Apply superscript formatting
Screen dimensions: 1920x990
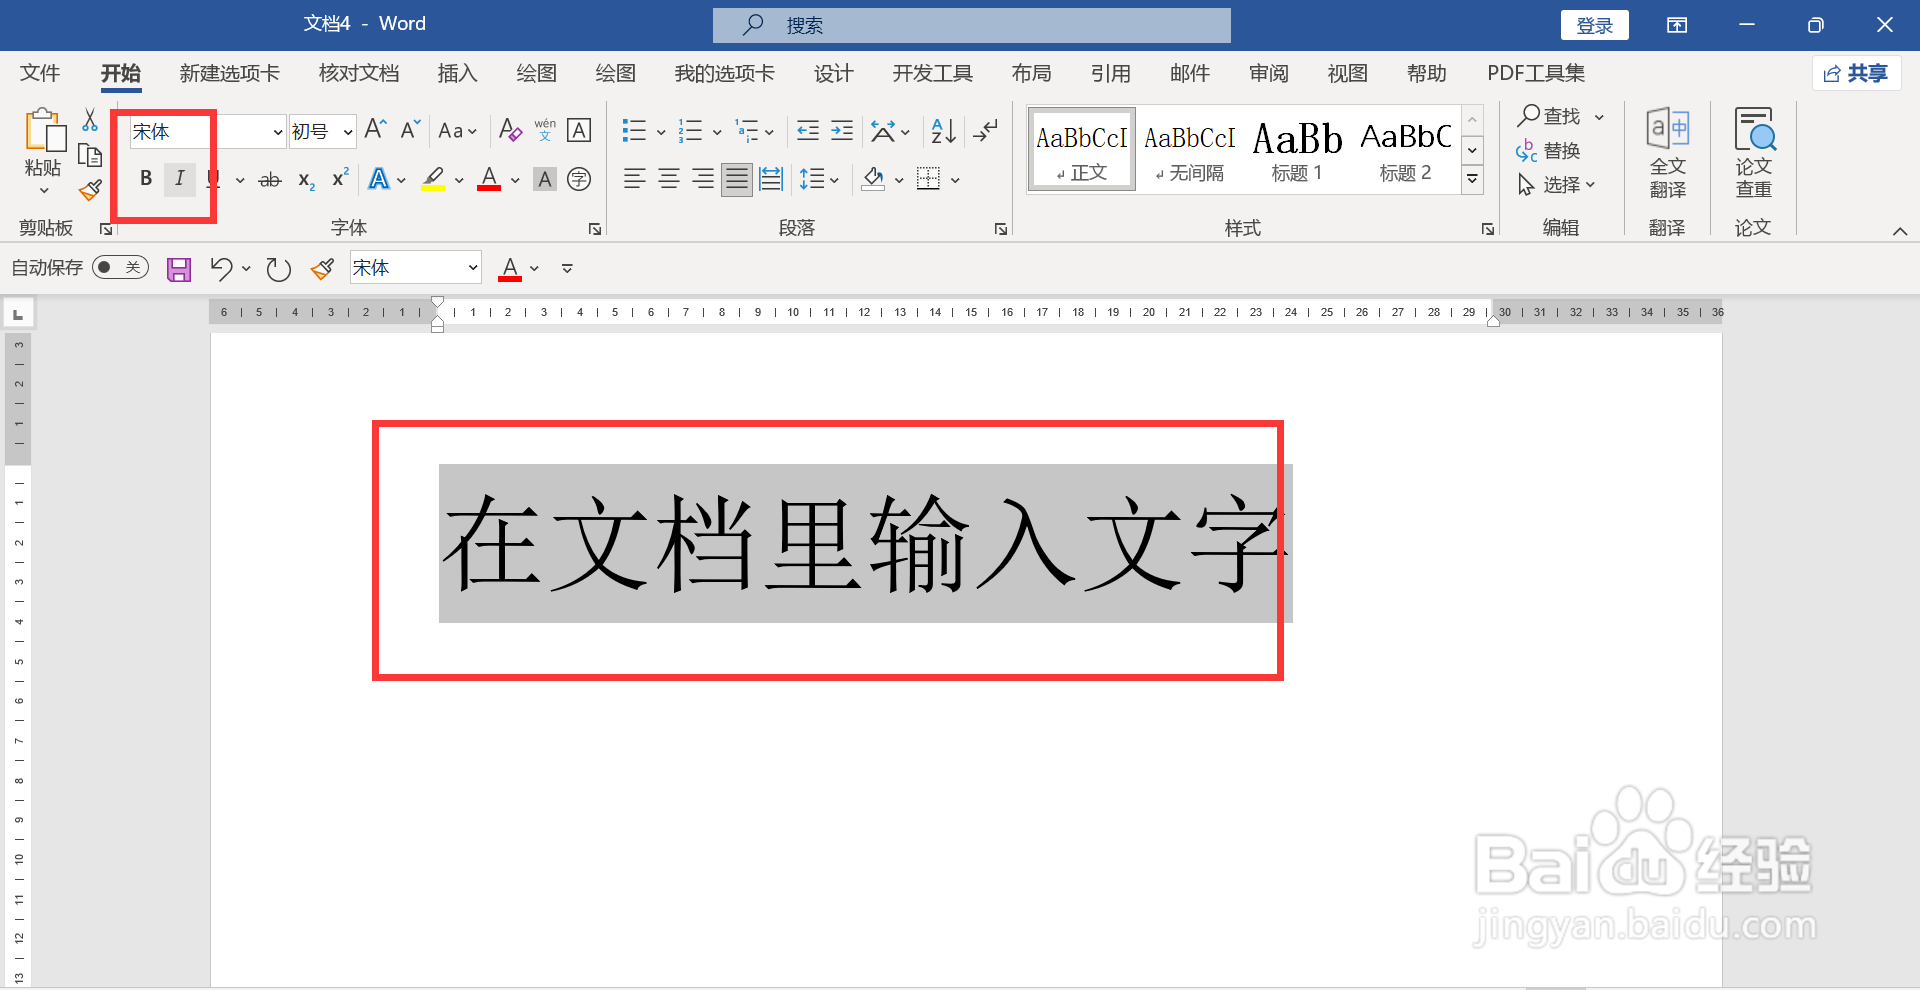tap(339, 180)
